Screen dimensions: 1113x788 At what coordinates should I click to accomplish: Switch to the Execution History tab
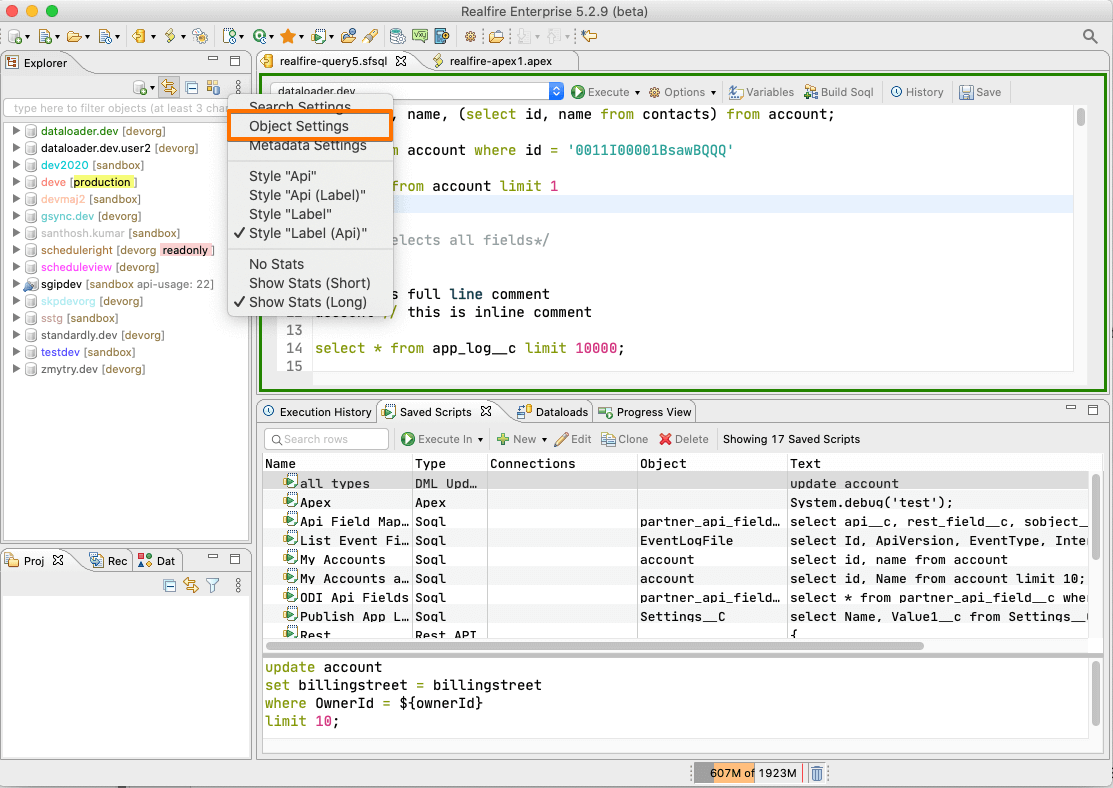tap(318, 412)
